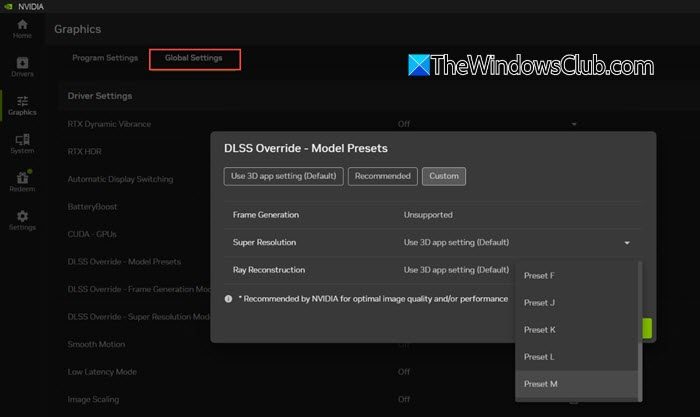The image size is (700, 417).
Task: Click the CUDA - GPUs setting row
Action: [x=92, y=234]
